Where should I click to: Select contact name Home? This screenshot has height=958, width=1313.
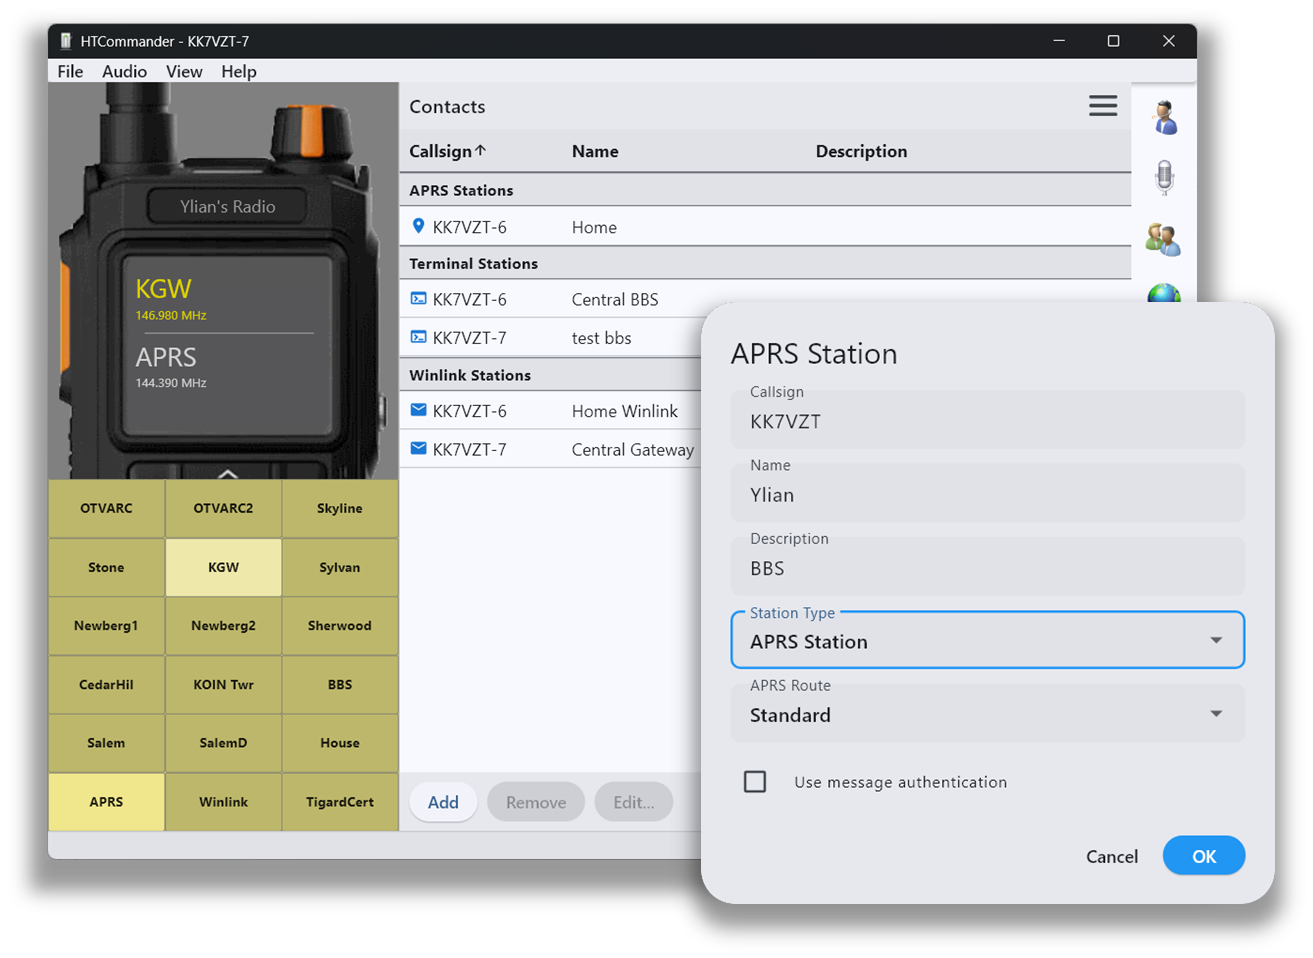pyautogui.click(x=594, y=227)
